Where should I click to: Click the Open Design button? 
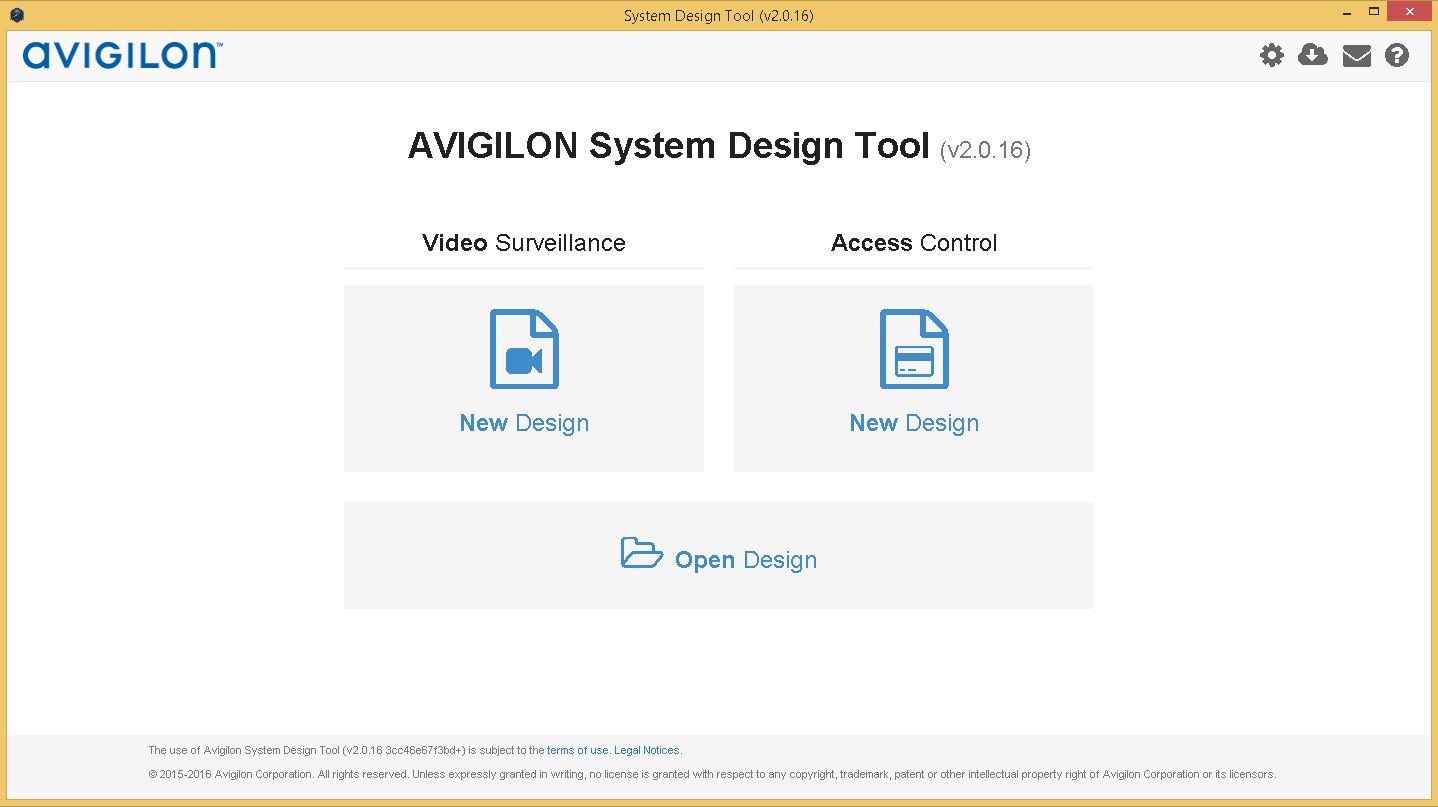tap(719, 555)
